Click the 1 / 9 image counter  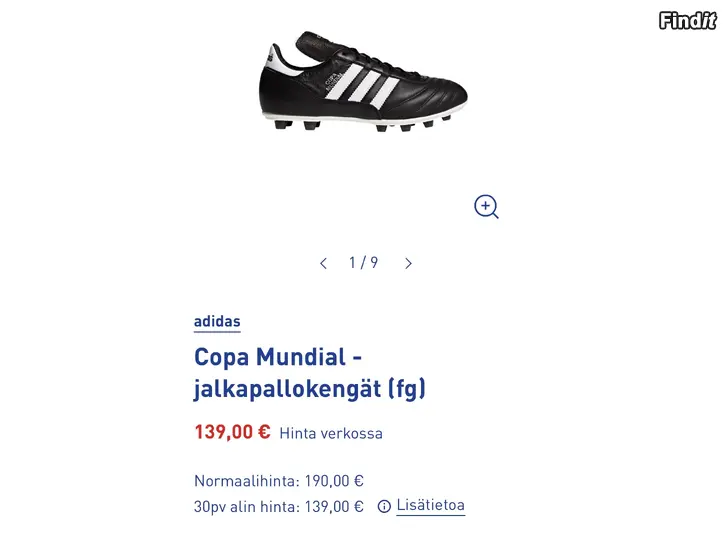point(363,263)
